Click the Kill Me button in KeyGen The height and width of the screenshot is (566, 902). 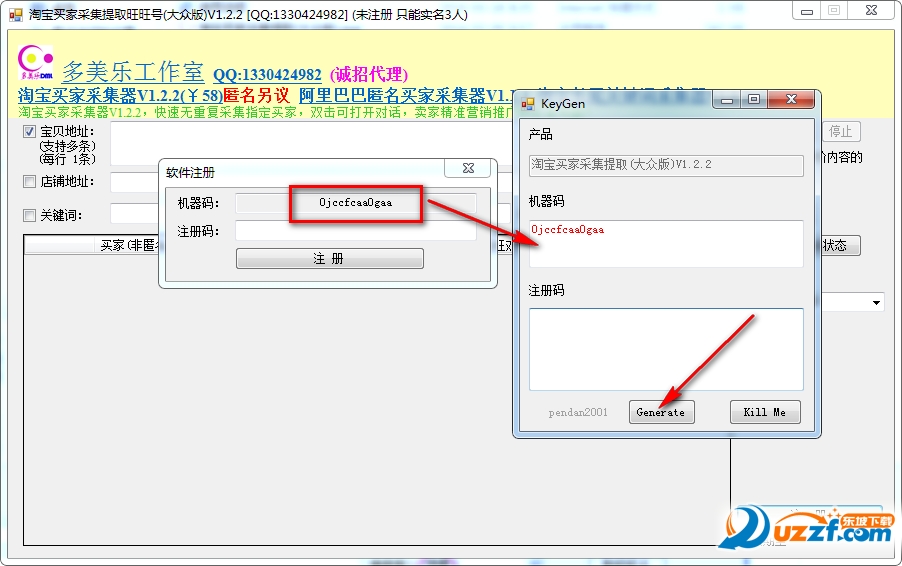tap(765, 412)
